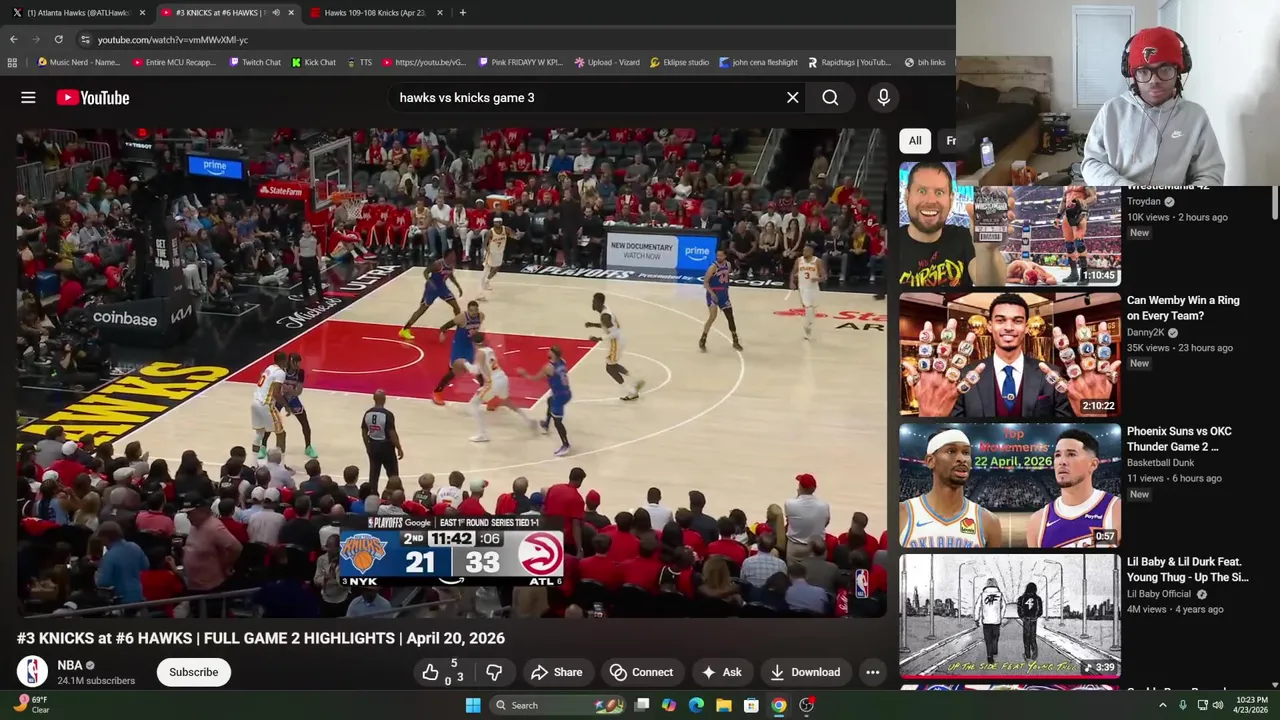Open File Explorer from taskbar

pyautogui.click(x=724, y=705)
